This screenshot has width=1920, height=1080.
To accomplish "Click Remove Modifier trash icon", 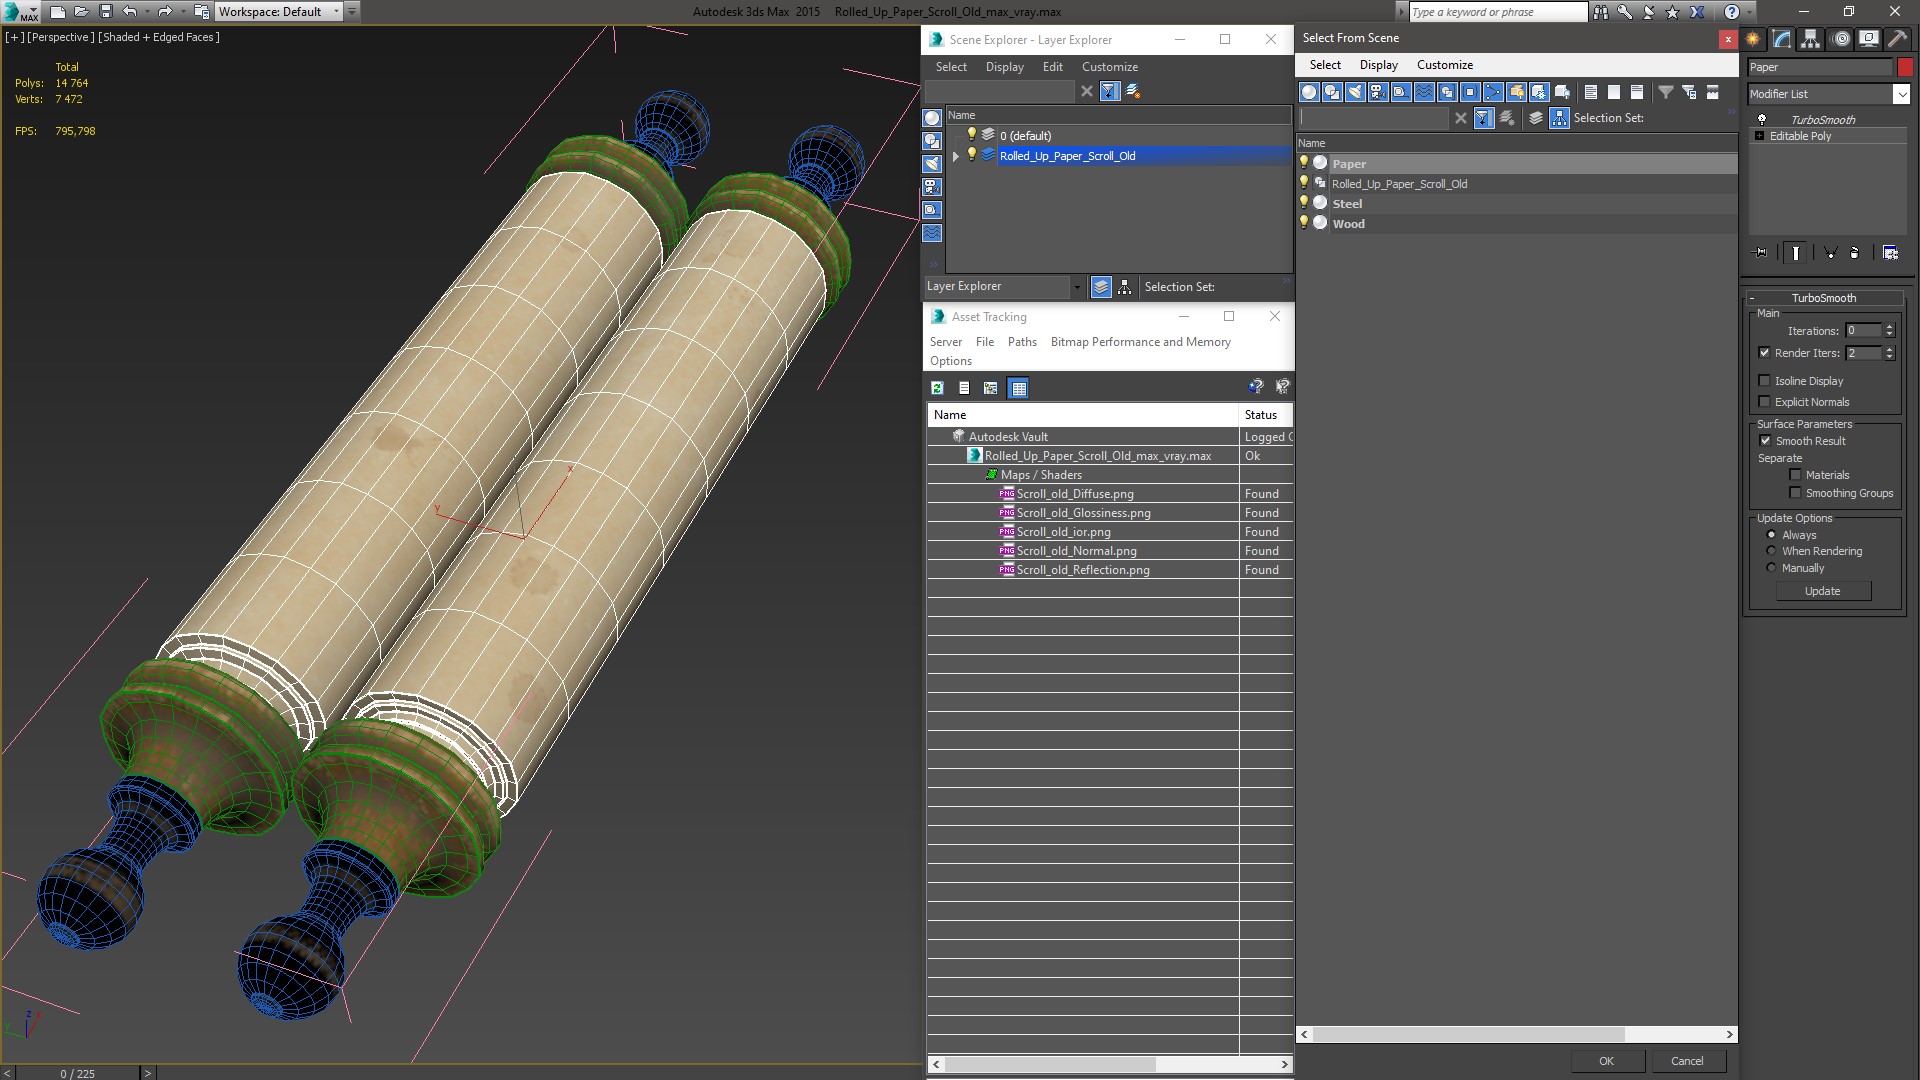I will click(1854, 253).
